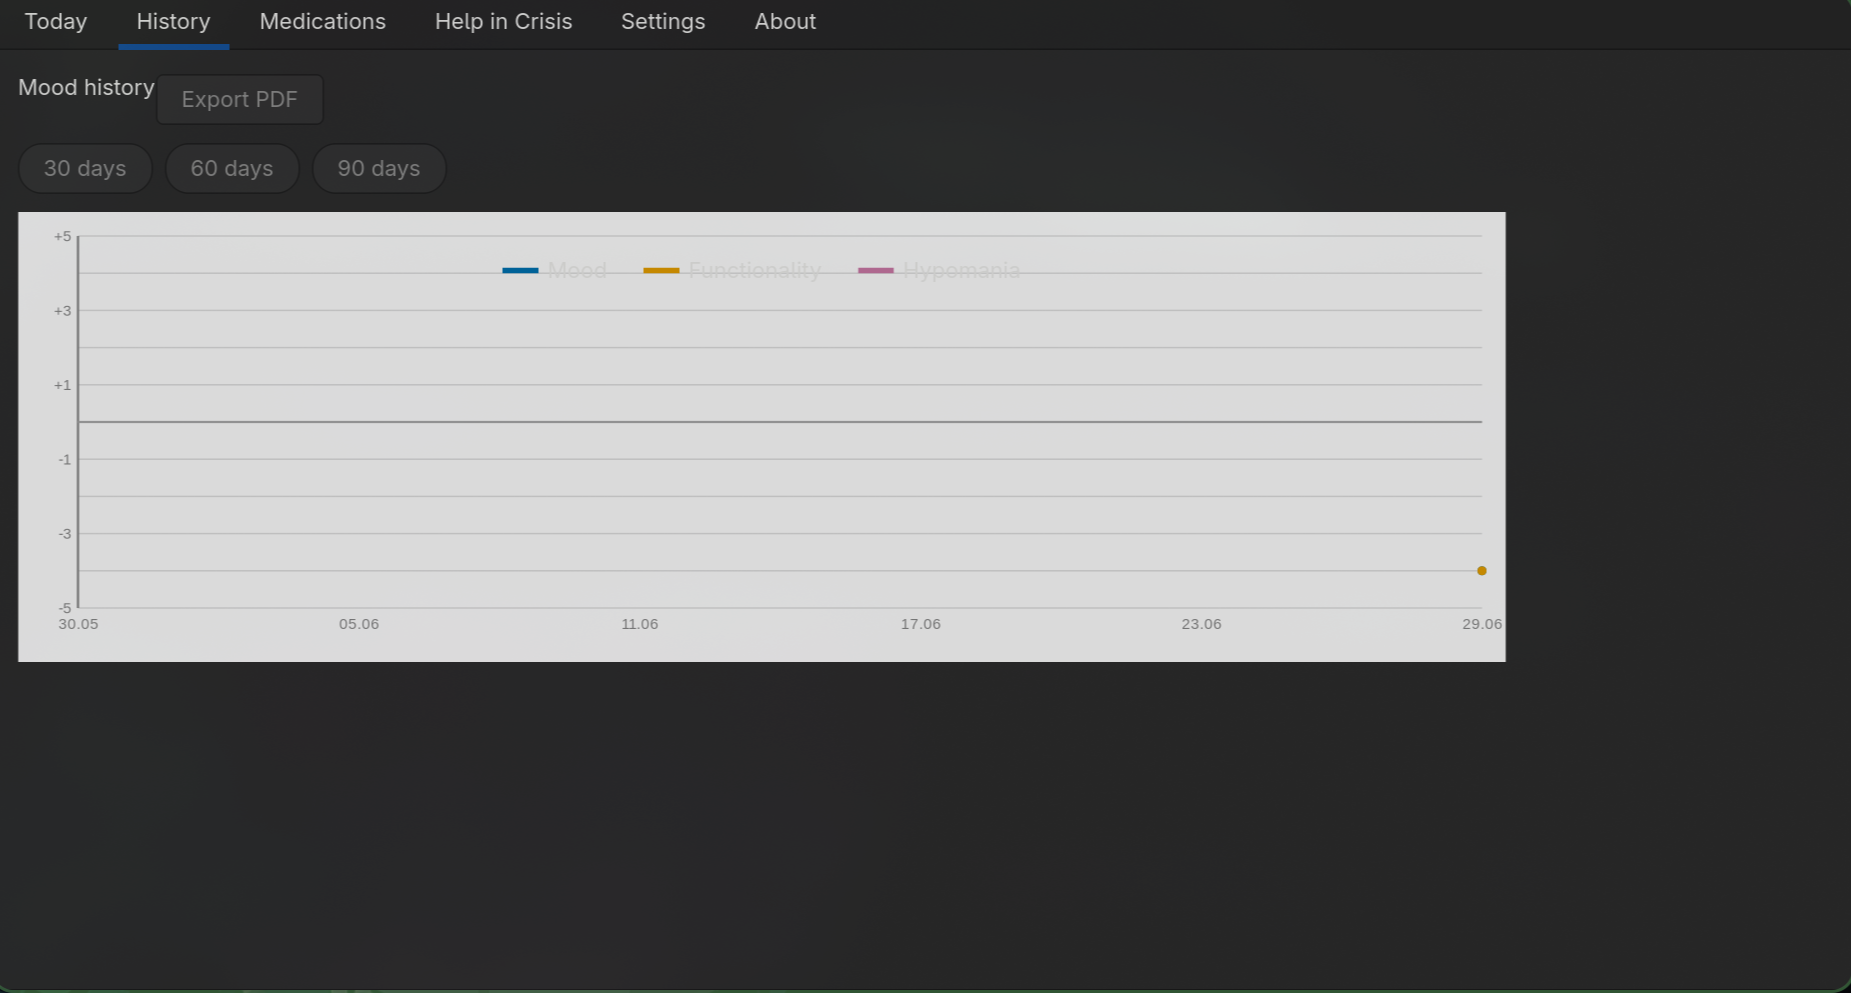Click the 29.06 date axis label
1851x993 pixels.
point(1482,624)
